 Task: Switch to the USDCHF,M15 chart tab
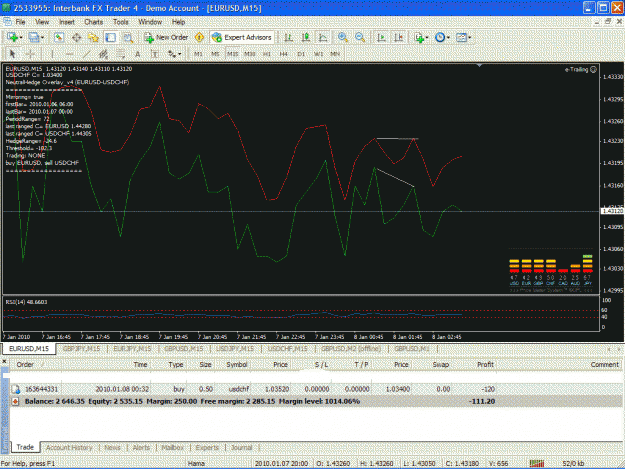287,349
